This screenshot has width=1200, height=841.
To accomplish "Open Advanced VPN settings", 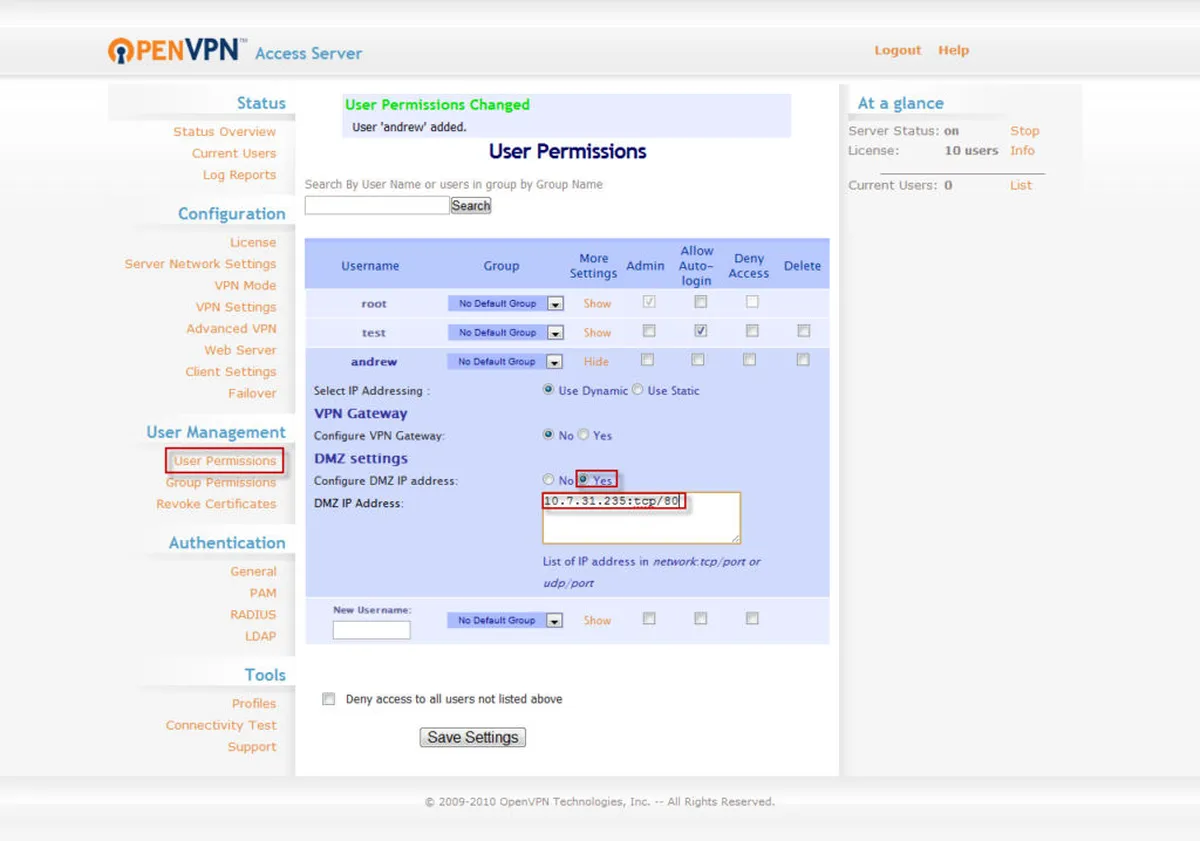I will [231, 328].
